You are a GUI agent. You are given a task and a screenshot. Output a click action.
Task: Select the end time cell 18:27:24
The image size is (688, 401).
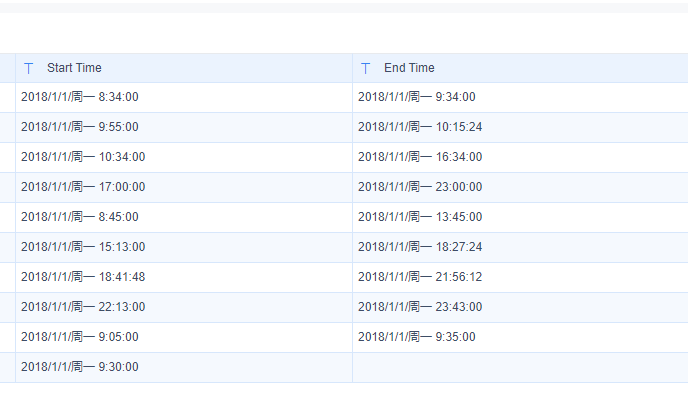(x=420, y=247)
